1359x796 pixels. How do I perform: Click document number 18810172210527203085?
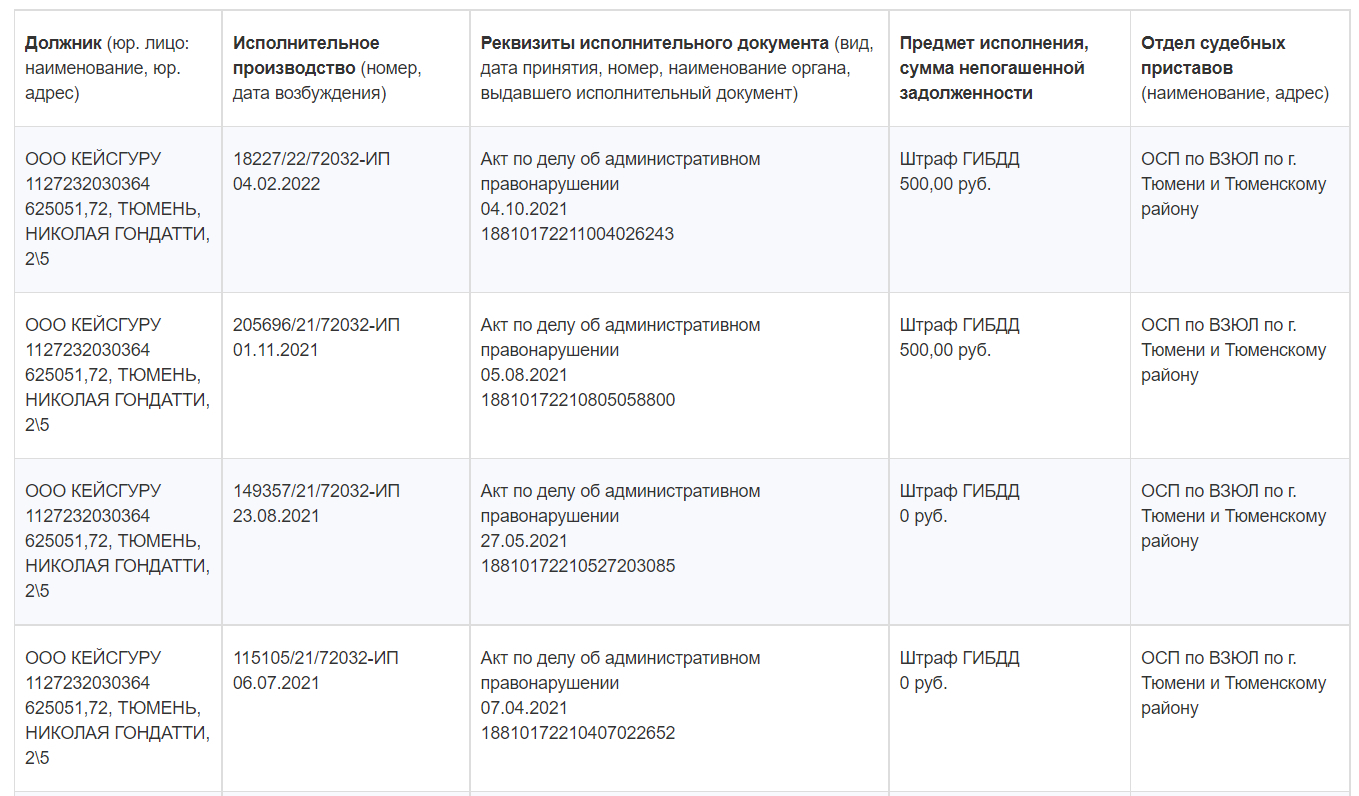click(577, 566)
